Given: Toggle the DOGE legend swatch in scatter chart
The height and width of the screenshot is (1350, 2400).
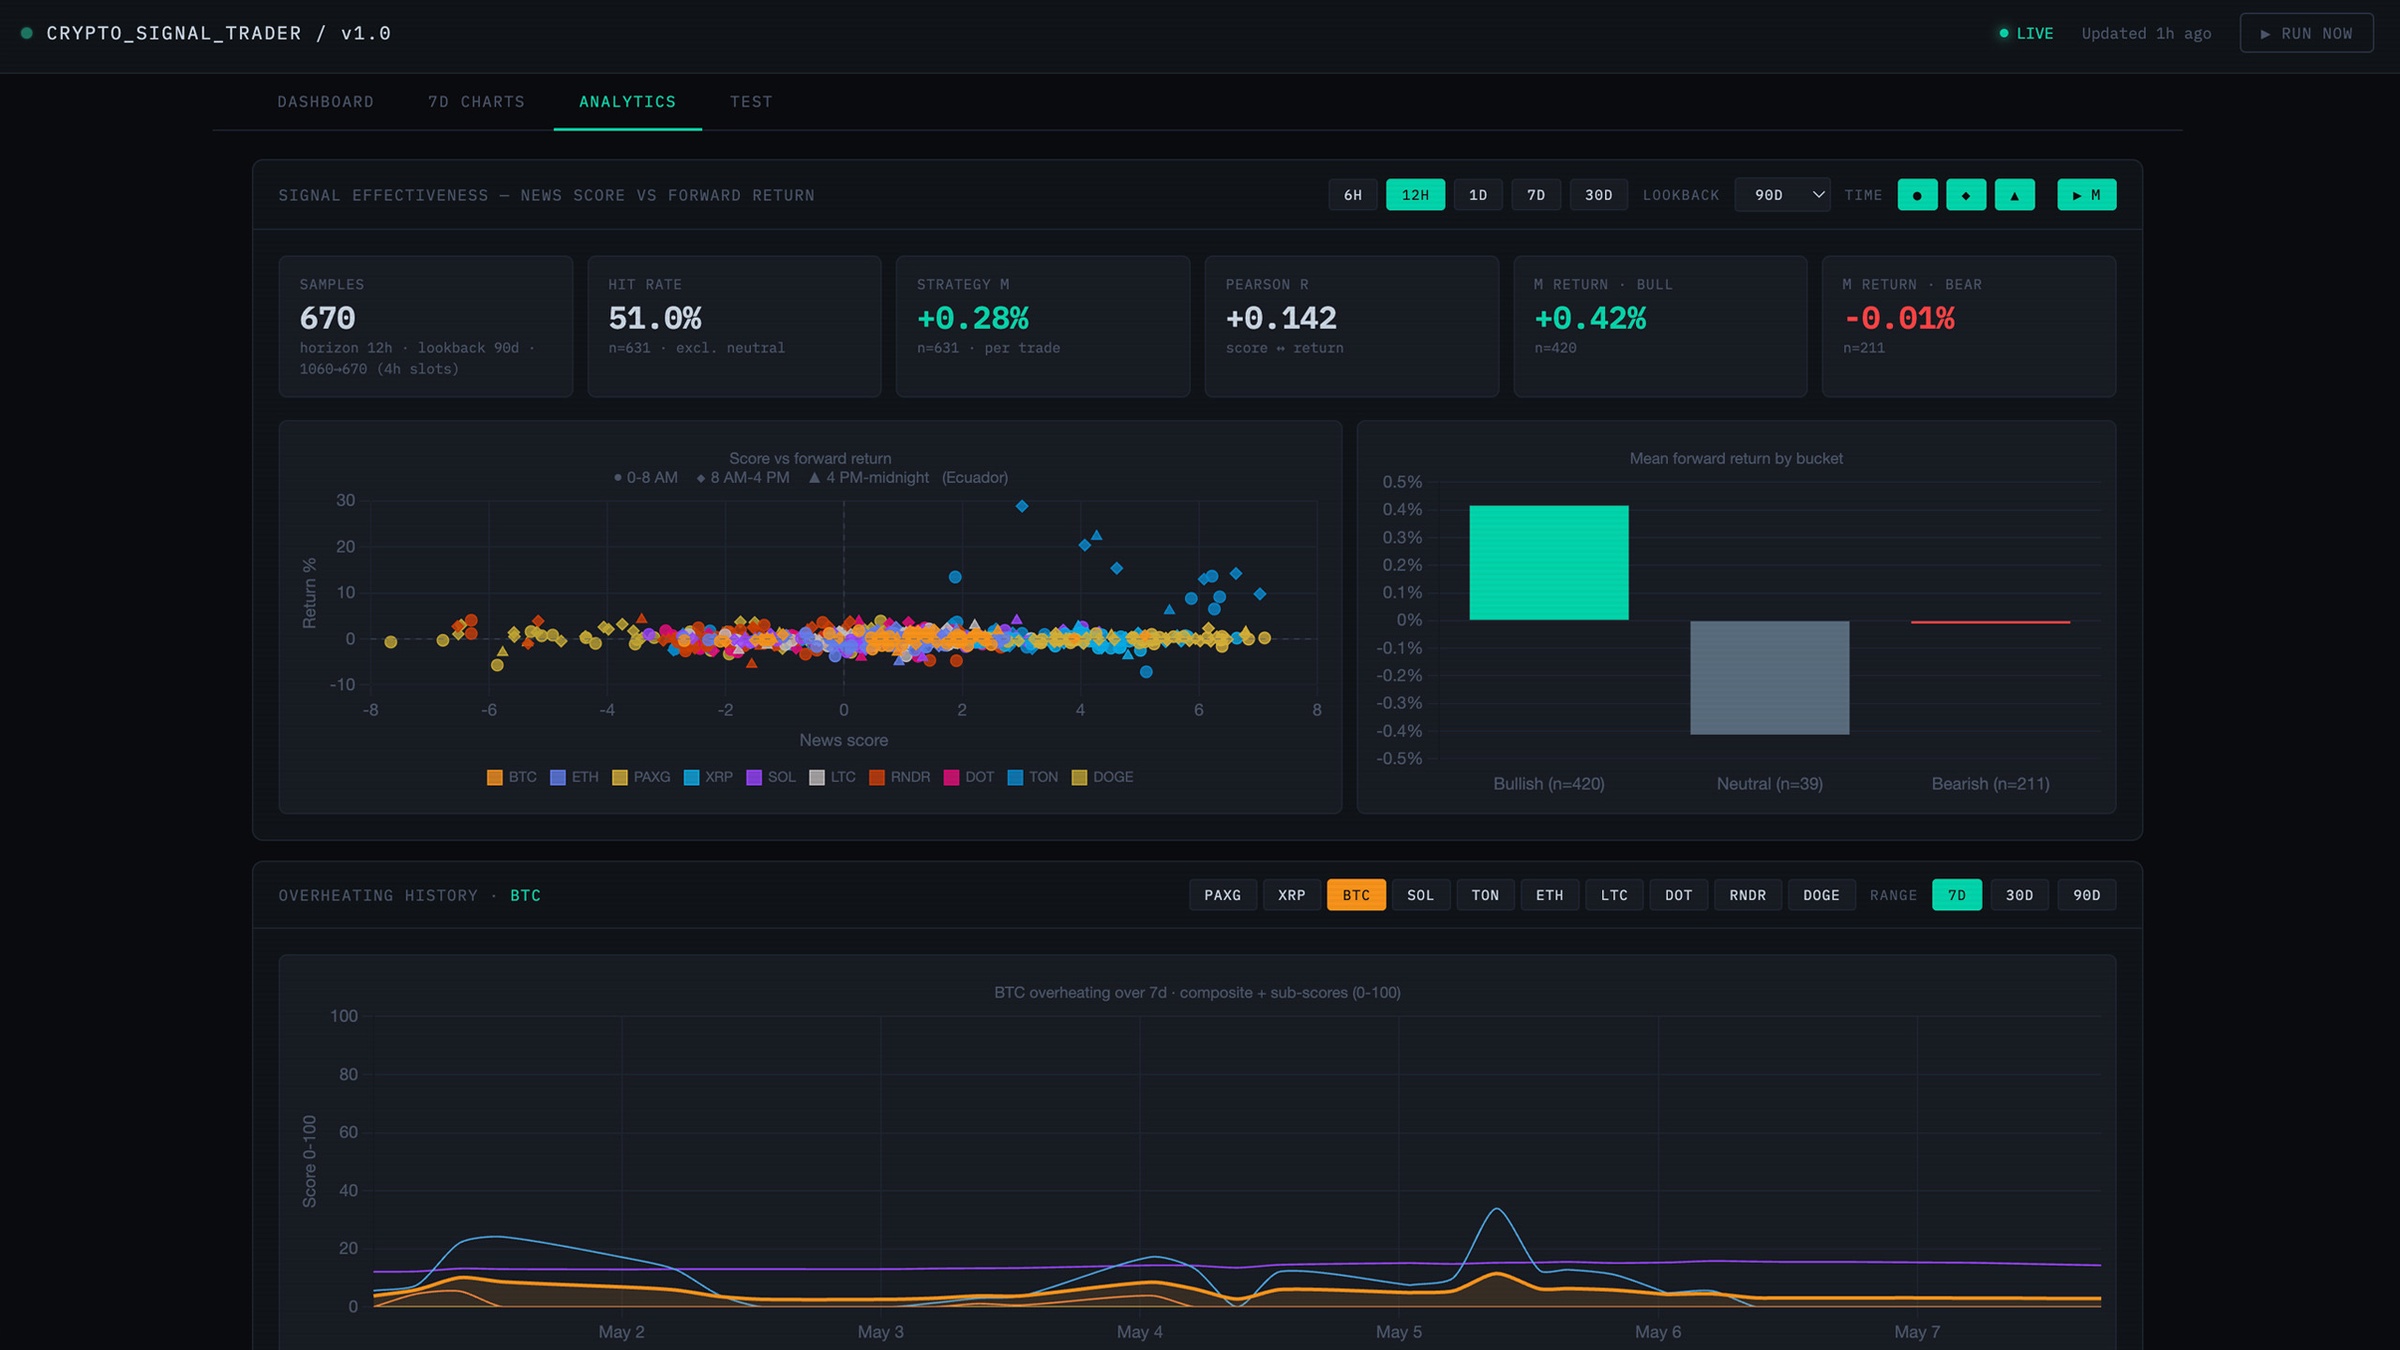Looking at the screenshot, I should pos(1079,777).
